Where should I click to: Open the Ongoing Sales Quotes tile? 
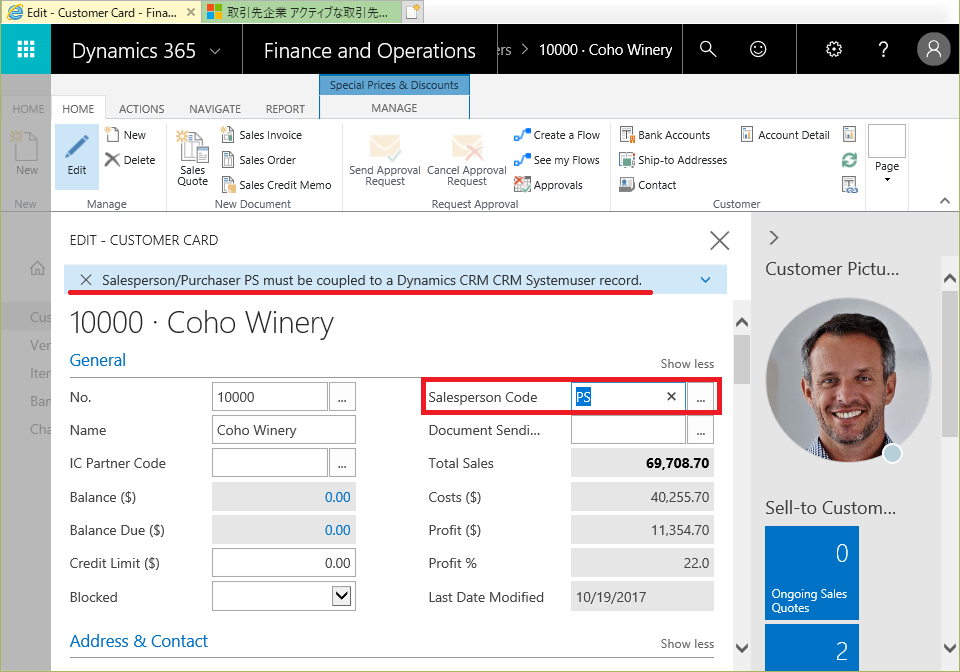(x=812, y=573)
